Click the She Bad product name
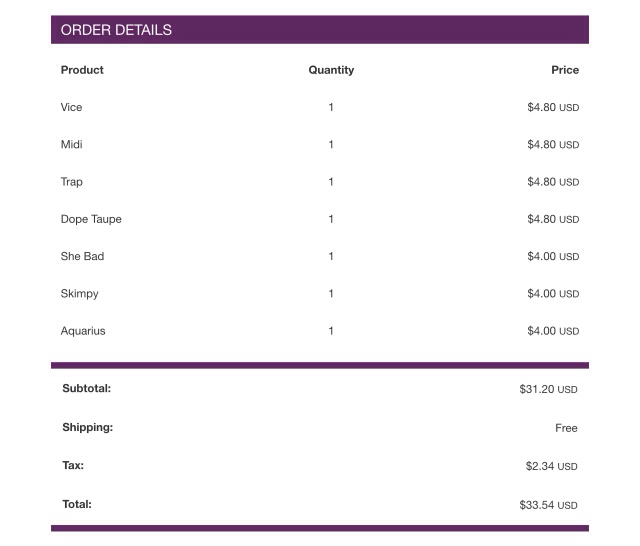Viewport: 640px width, 546px height. click(x=82, y=257)
